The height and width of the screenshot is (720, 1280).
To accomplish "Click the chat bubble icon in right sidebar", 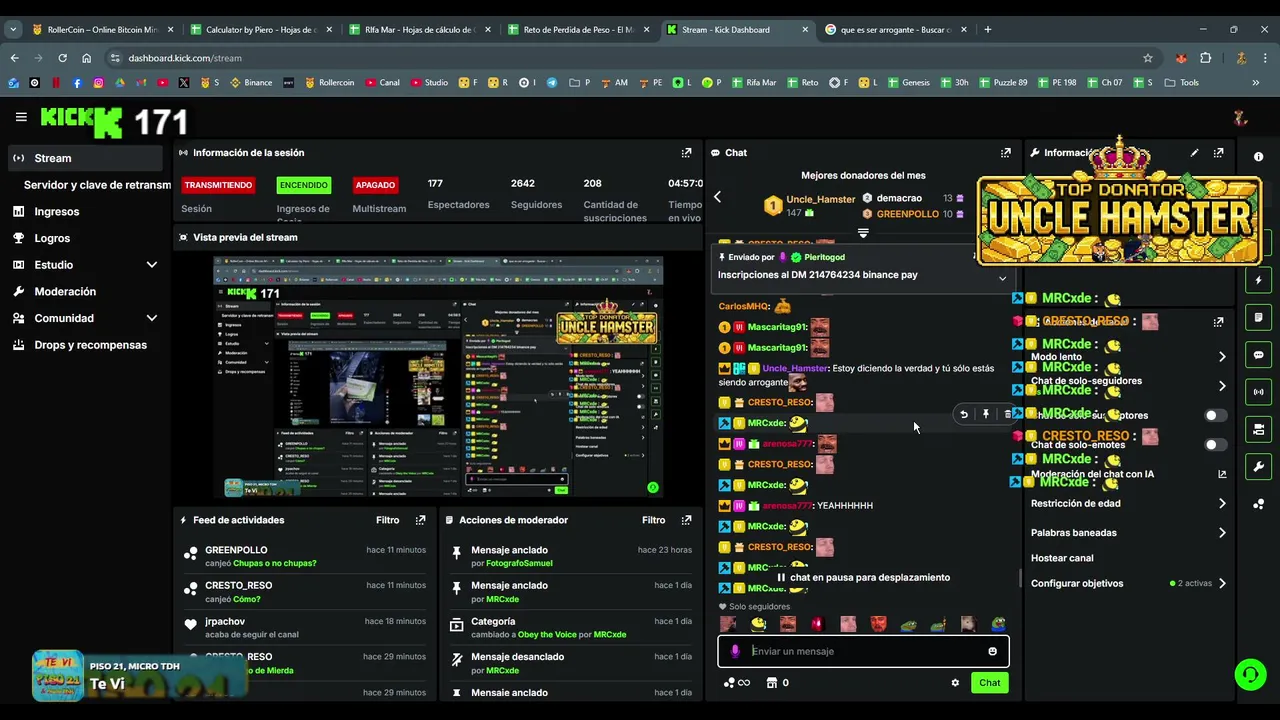I will (1258, 355).
